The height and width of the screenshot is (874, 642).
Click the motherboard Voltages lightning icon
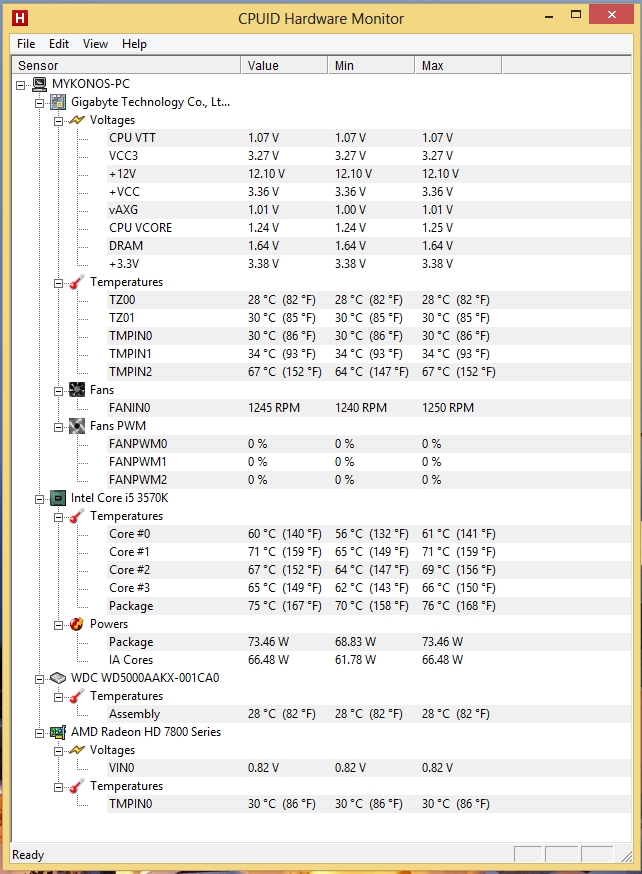click(x=77, y=120)
